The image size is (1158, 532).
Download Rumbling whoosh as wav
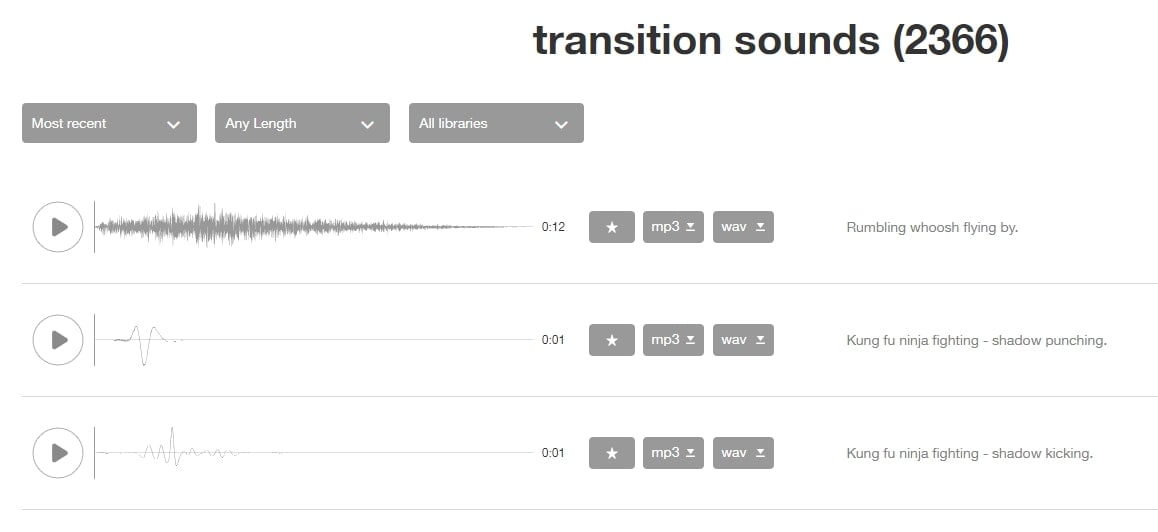click(x=743, y=227)
